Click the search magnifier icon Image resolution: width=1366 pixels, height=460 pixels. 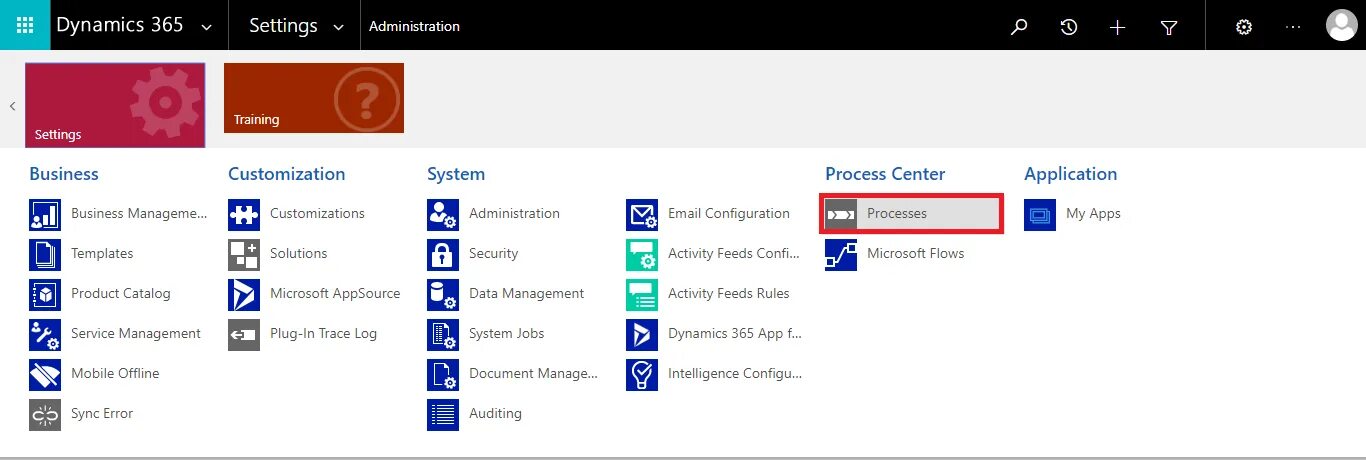coord(1019,27)
